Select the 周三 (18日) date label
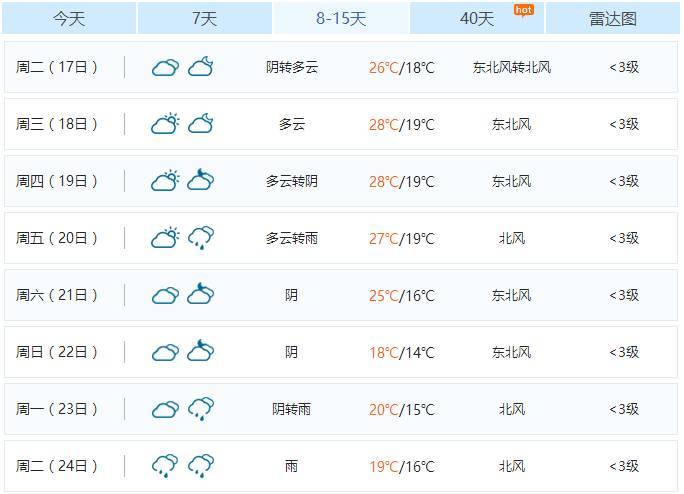This screenshot has width=684, height=494. [x=58, y=124]
